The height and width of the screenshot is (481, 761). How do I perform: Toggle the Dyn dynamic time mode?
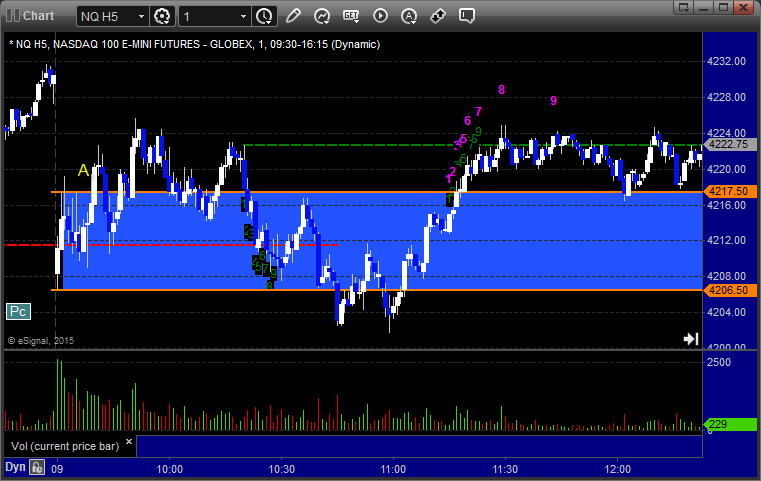15,467
